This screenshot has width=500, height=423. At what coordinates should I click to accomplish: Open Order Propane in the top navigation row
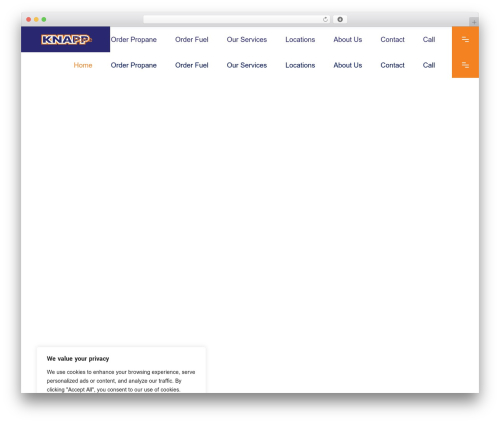pos(134,40)
